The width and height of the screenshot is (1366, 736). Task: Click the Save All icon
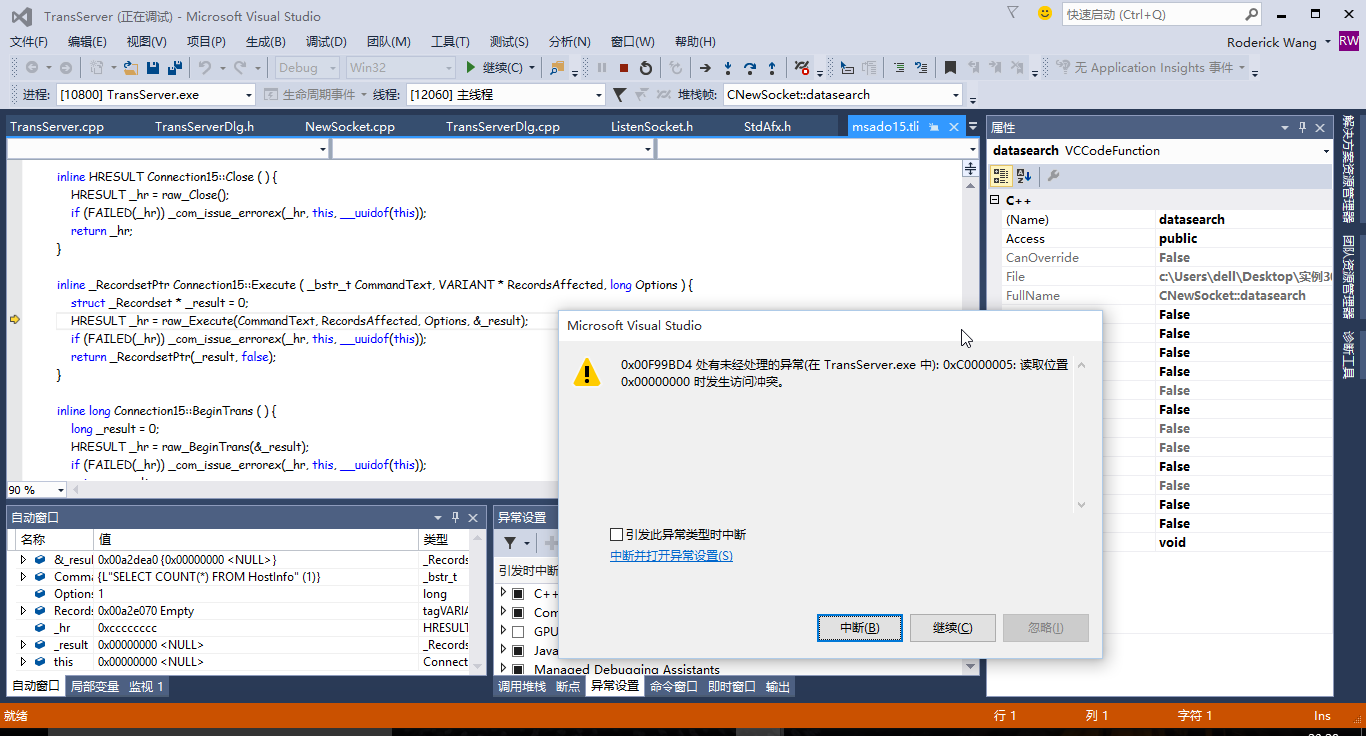pos(175,68)
